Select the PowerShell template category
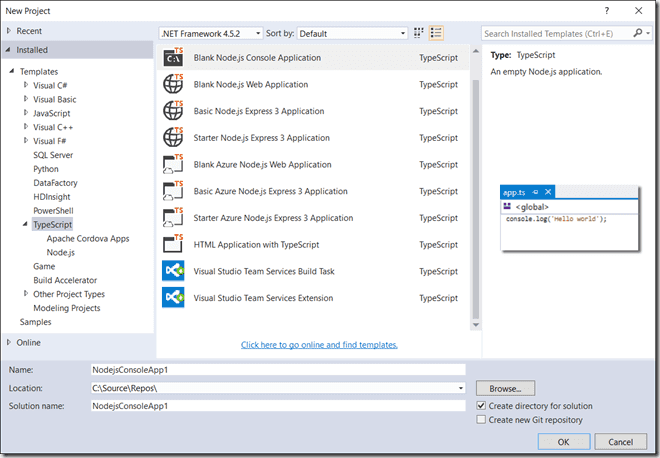This screenshot has height=458, width=660. coord(53,210)
